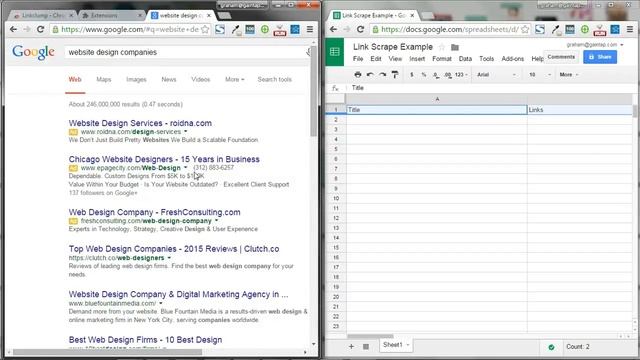640x360 pixels.
Task: Select the paint format tool
Action: tap(395, 75)
